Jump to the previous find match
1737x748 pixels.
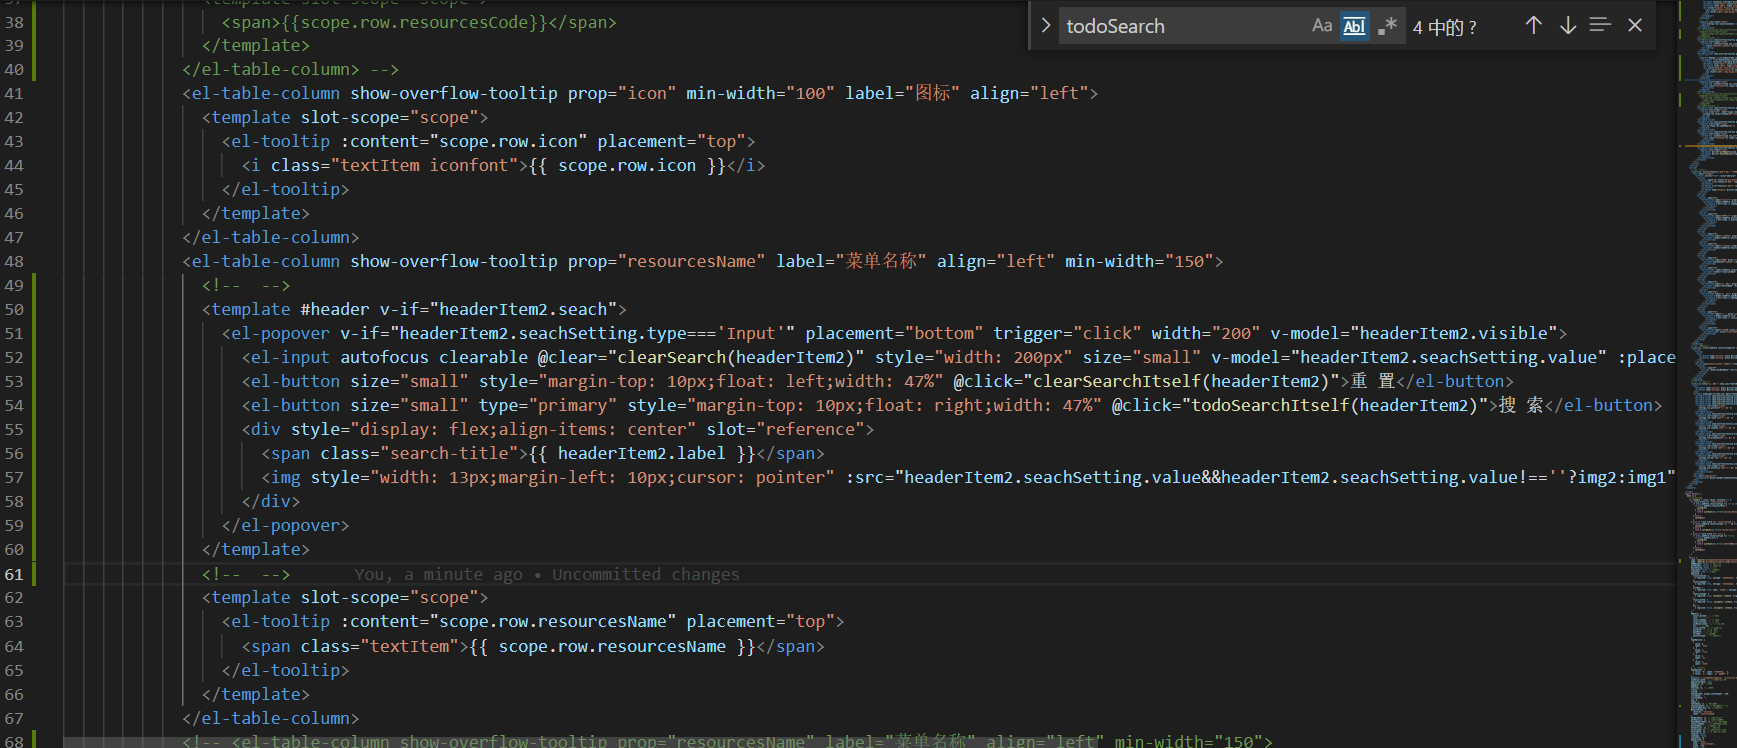[x=1533, y=26]
